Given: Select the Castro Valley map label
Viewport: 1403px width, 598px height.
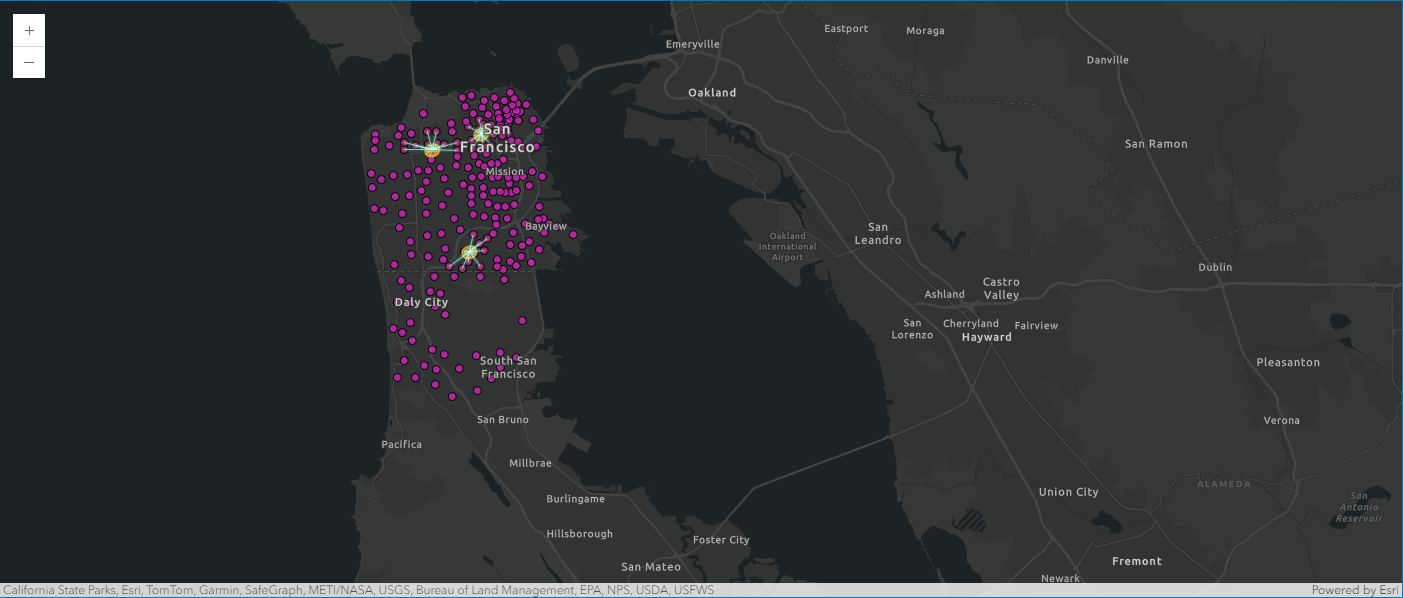Looking at the screenshot, I should 1001,288.
